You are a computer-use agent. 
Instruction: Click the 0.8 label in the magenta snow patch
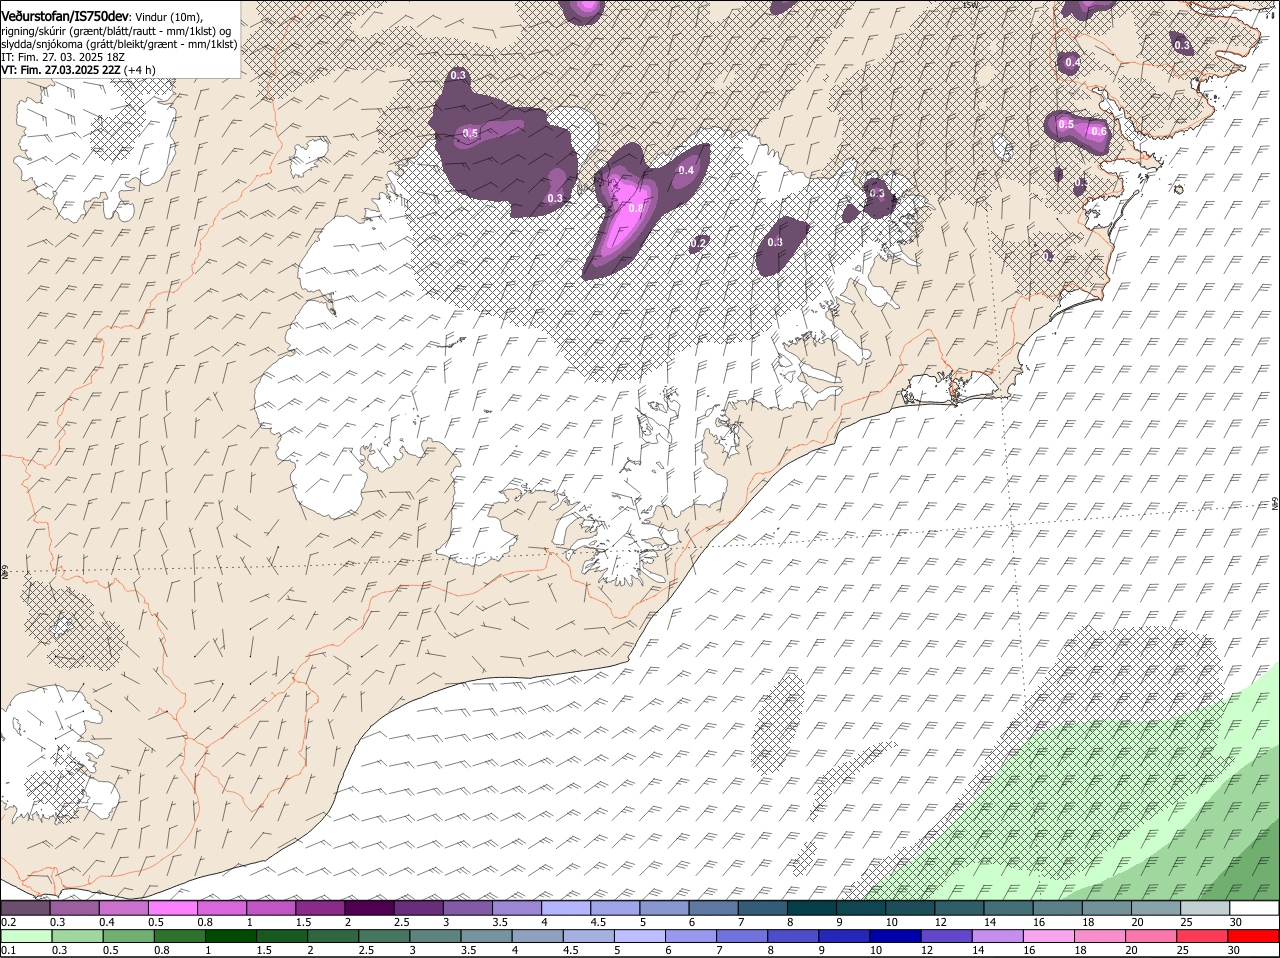(x=635, y=208)
